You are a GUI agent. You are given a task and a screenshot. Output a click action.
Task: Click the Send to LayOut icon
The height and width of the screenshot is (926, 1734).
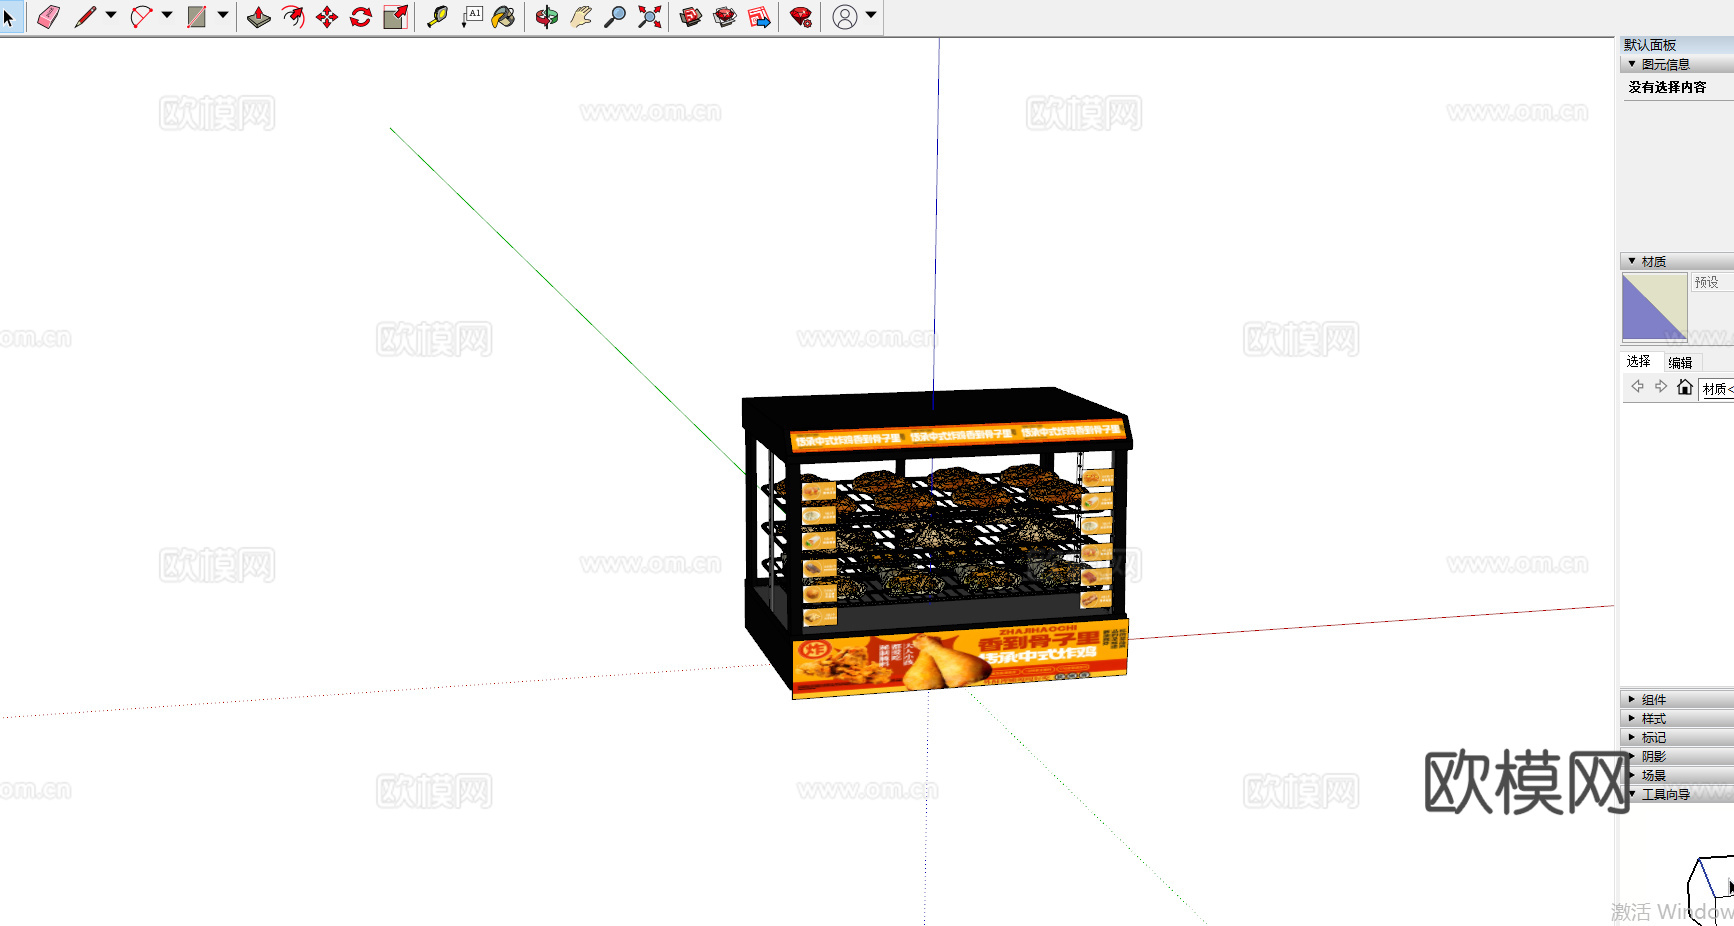pyautogui.click(x=760, y=17)
